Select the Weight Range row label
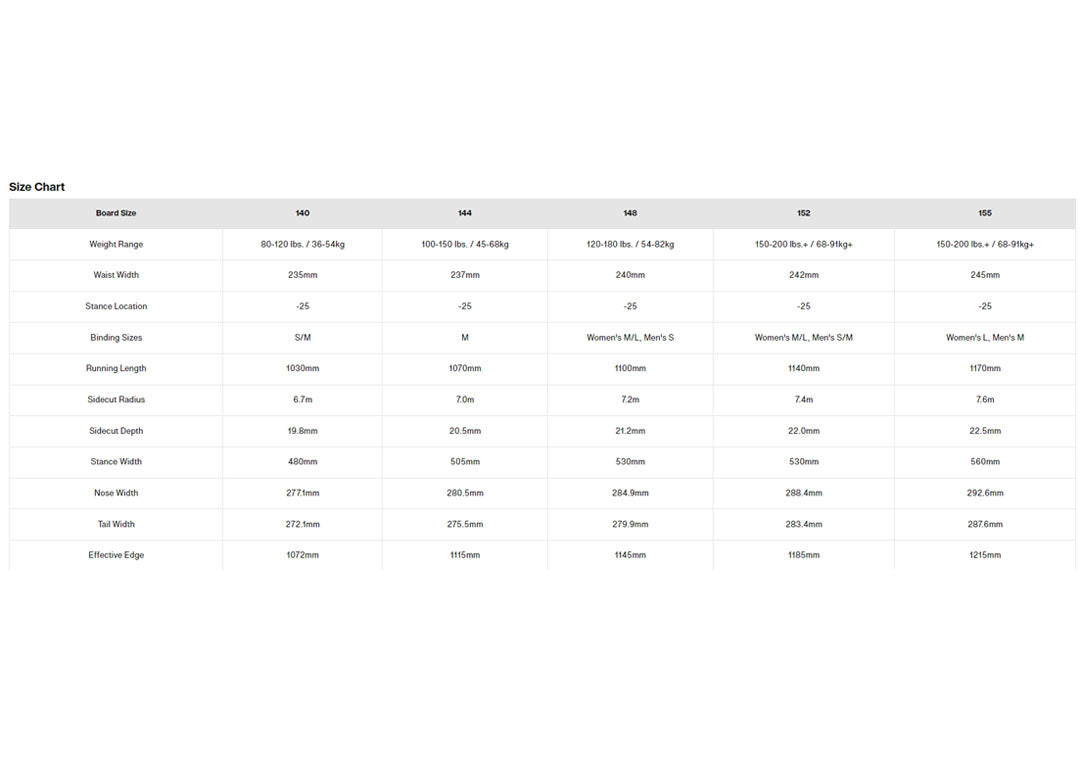1080x772 pixels. pos(116,244)
